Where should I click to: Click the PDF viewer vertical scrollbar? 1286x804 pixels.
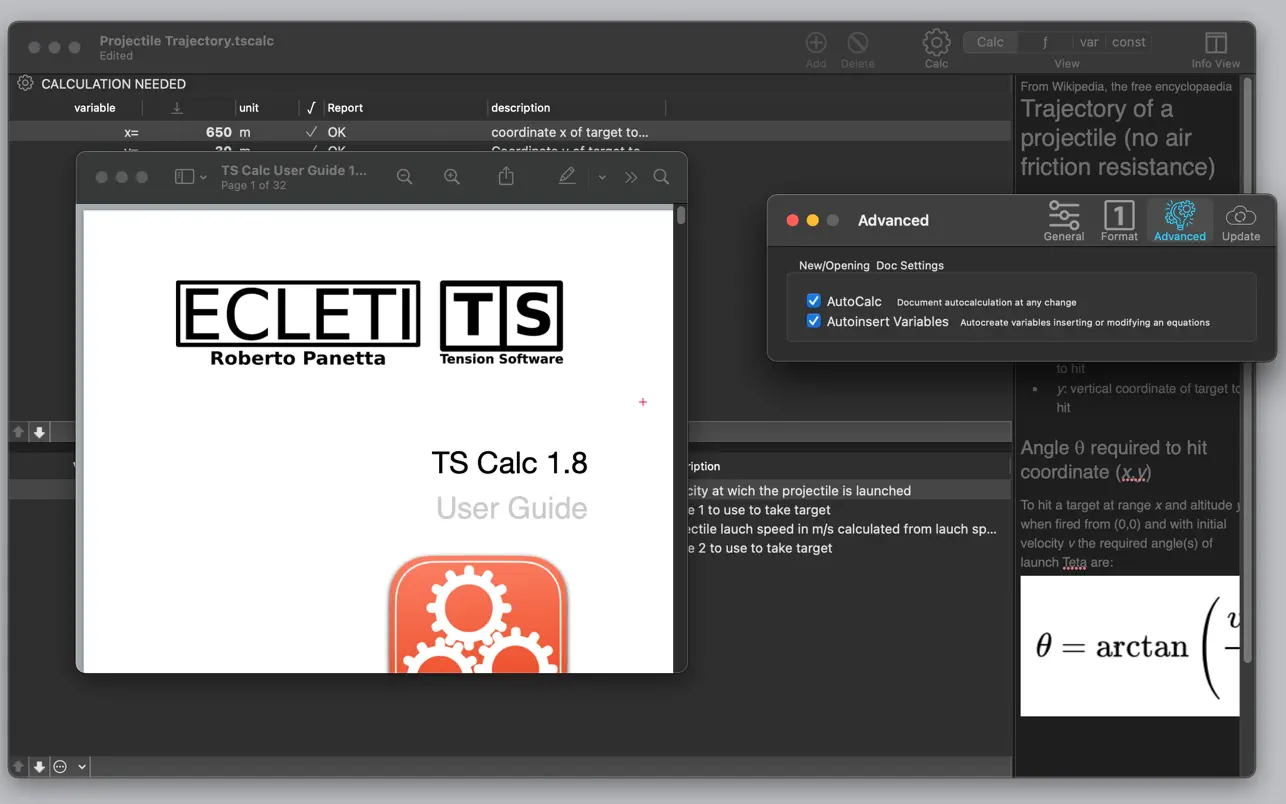coord(681,215)
